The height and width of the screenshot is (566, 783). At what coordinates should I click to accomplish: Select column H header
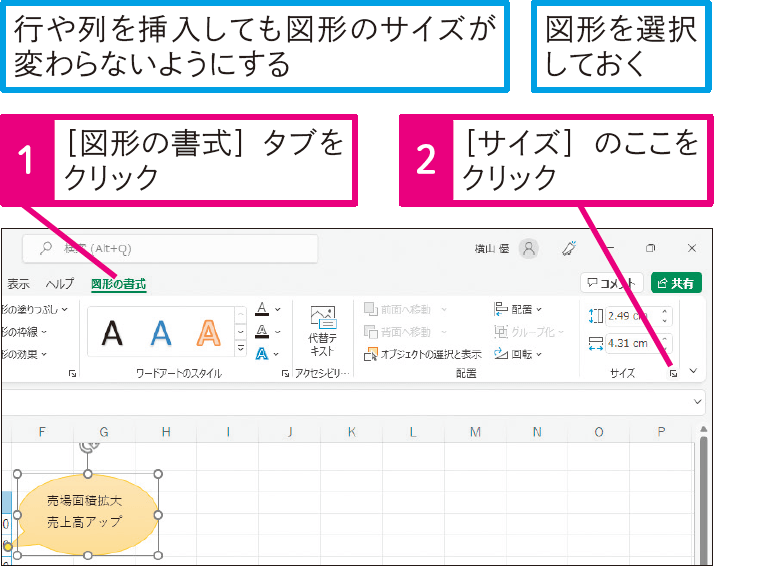click(166, 432)
